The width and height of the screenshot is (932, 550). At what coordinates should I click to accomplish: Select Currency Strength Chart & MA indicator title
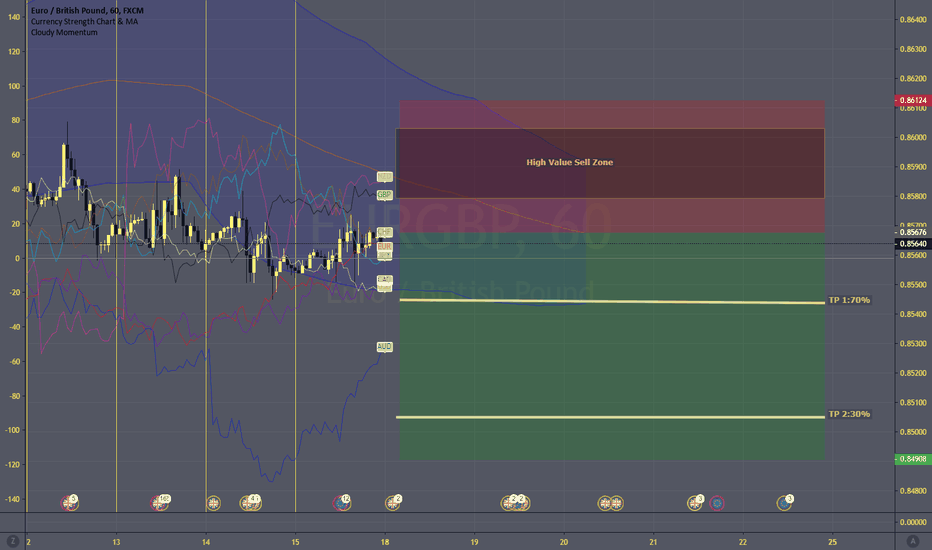tap(84, 21)
